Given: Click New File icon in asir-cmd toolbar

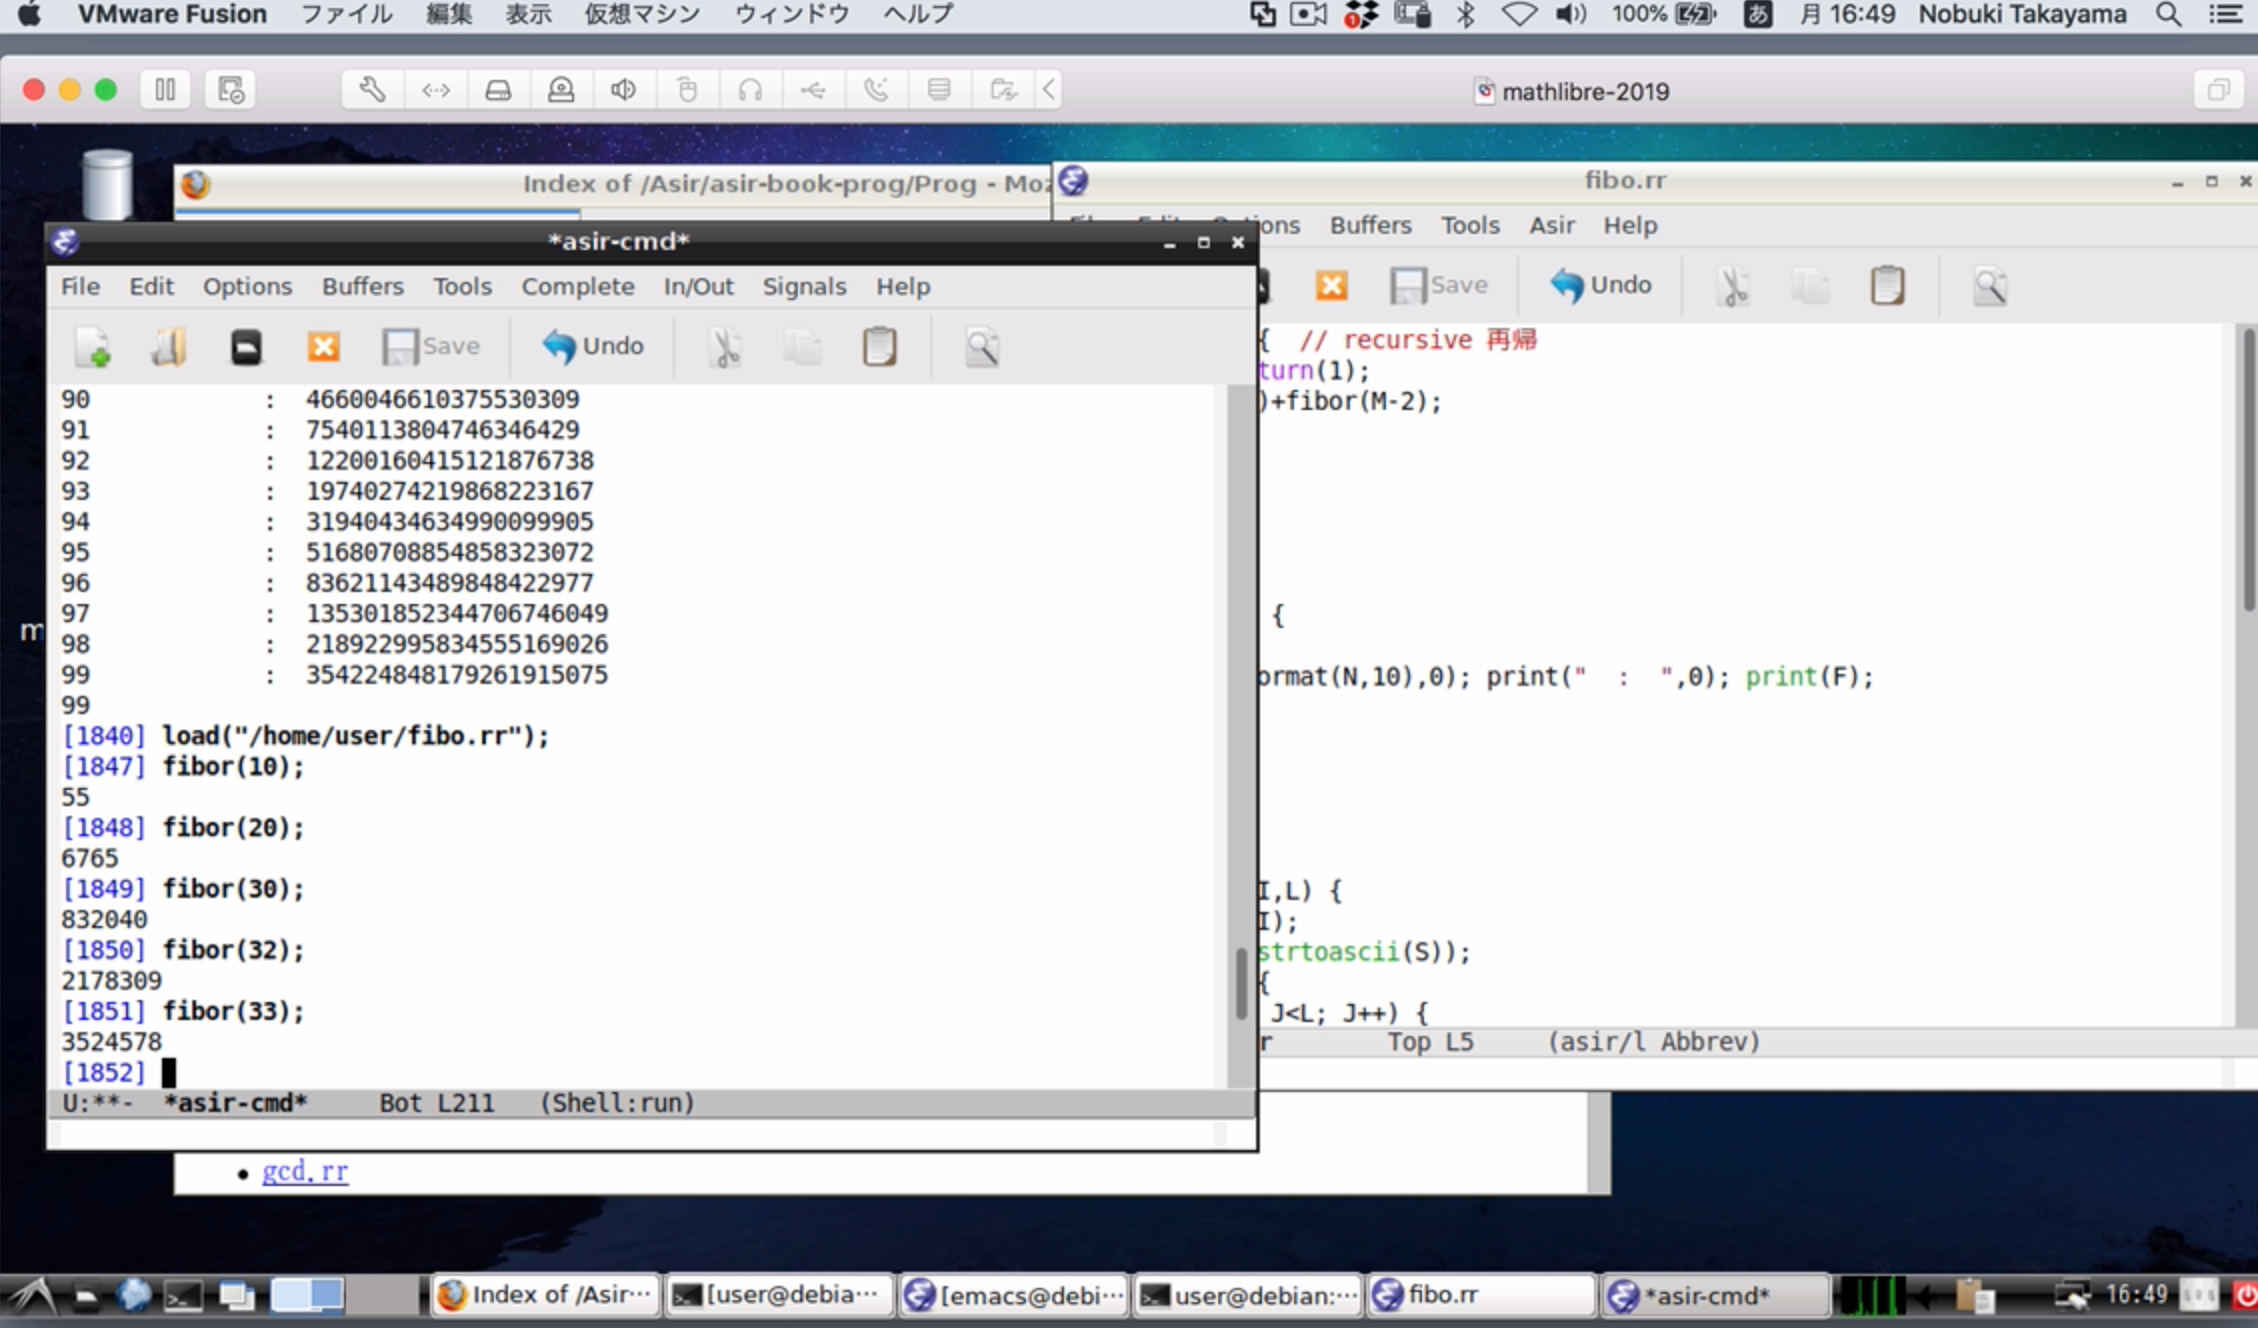Looking at the screenshot, I should (x=93, y=347).
